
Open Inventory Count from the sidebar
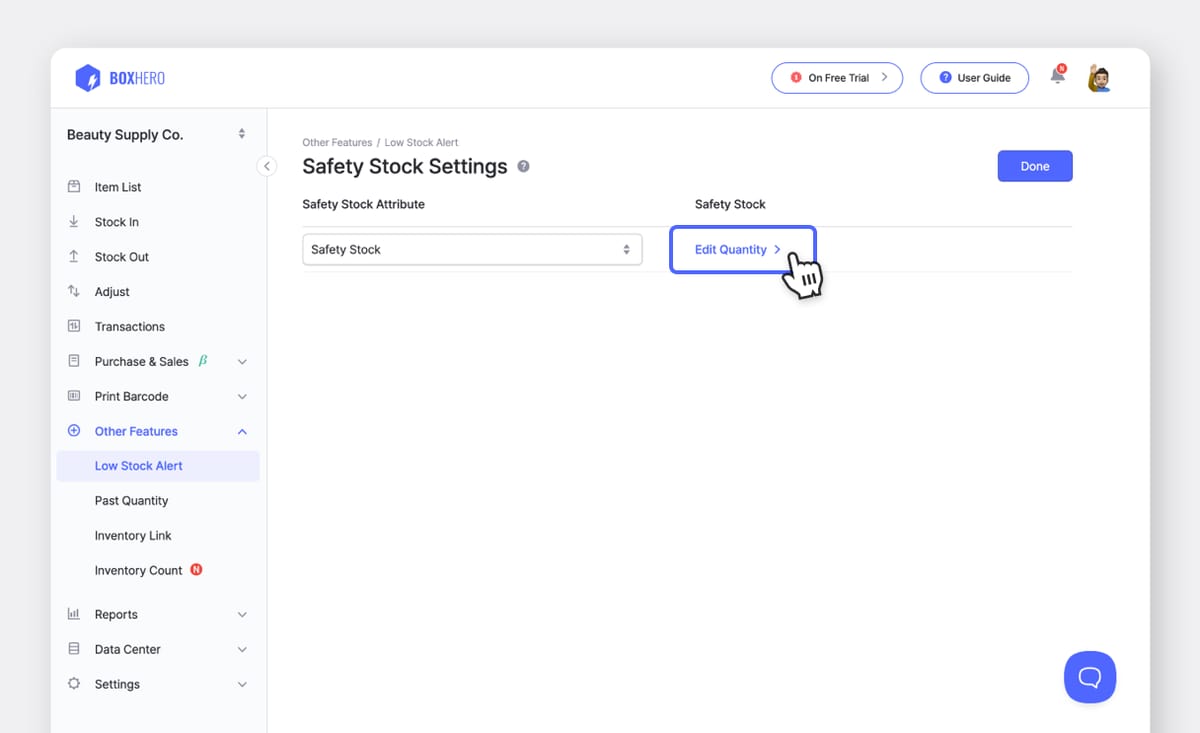click(x=137, y=570)
